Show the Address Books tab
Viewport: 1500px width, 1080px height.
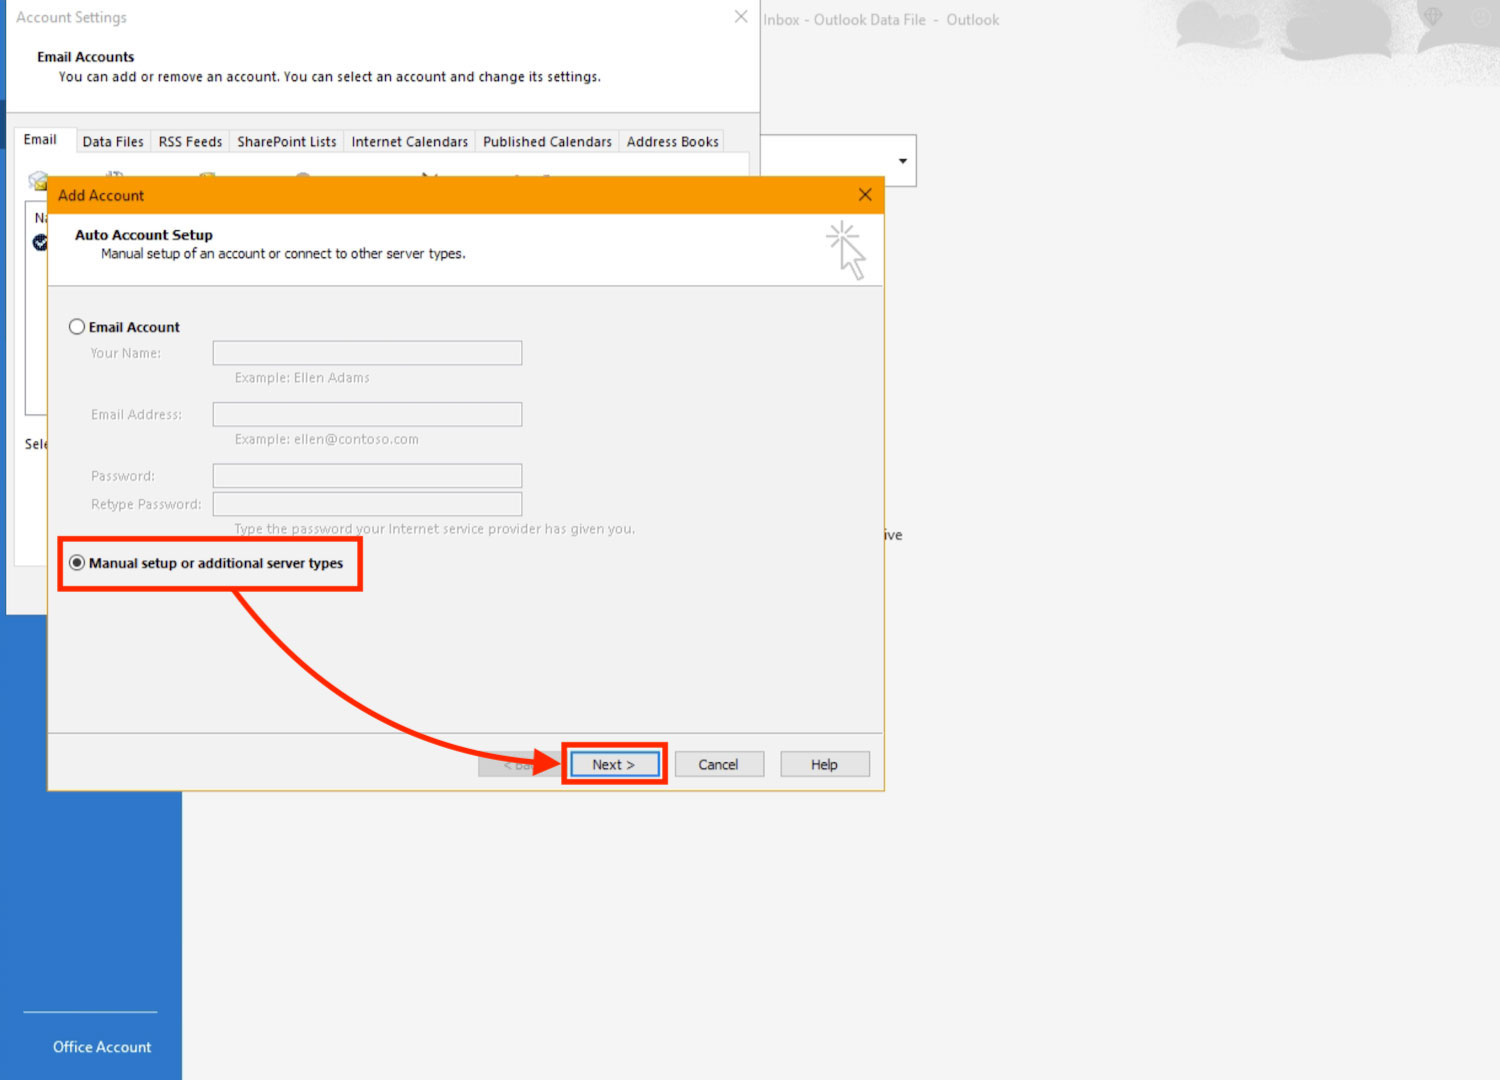(672, 142)
